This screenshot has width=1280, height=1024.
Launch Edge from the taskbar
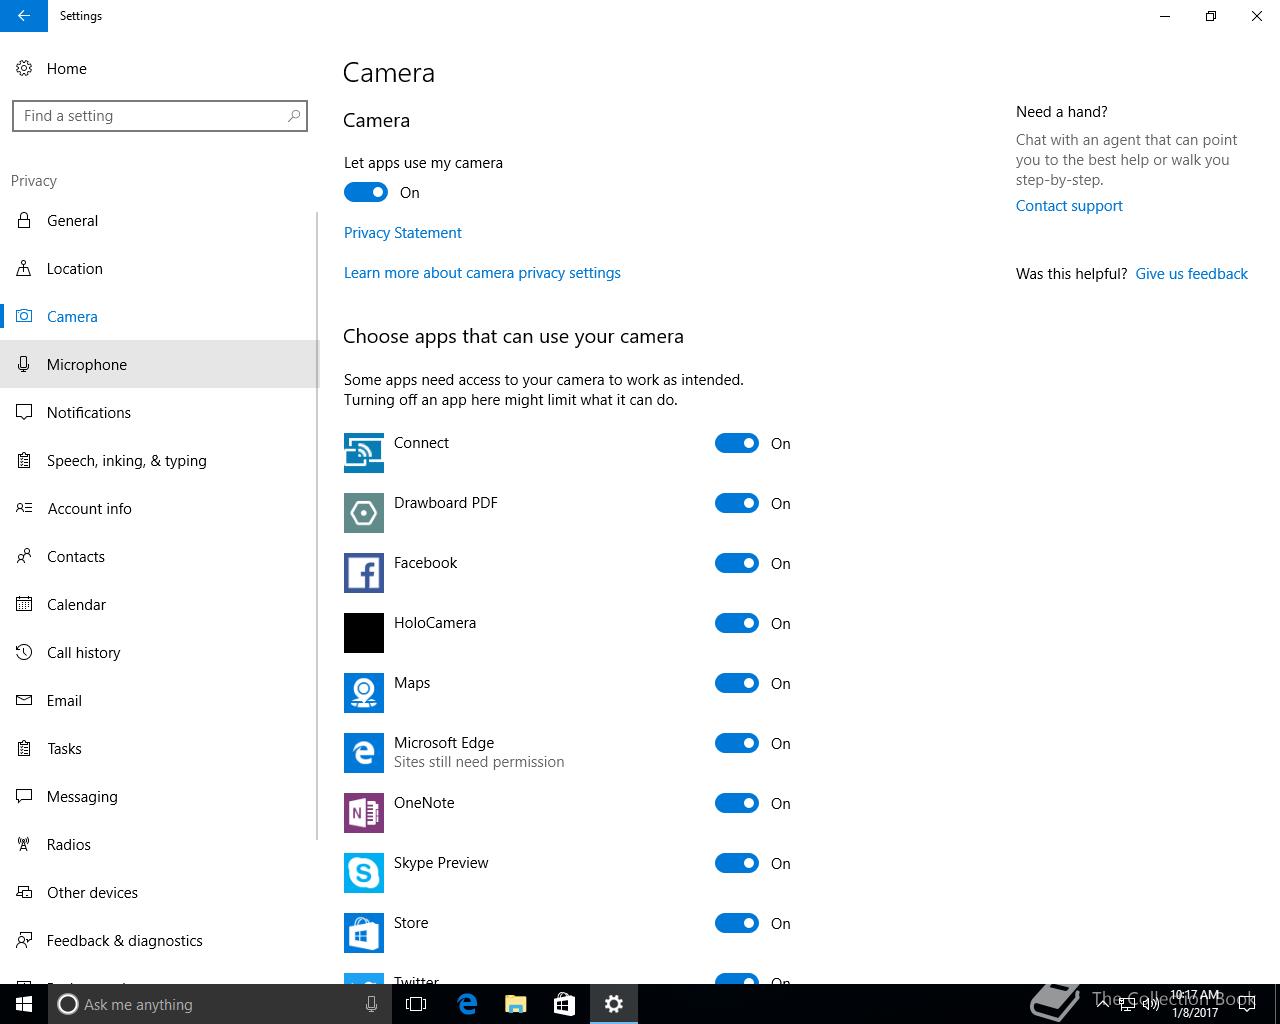tap(466, 1004)
